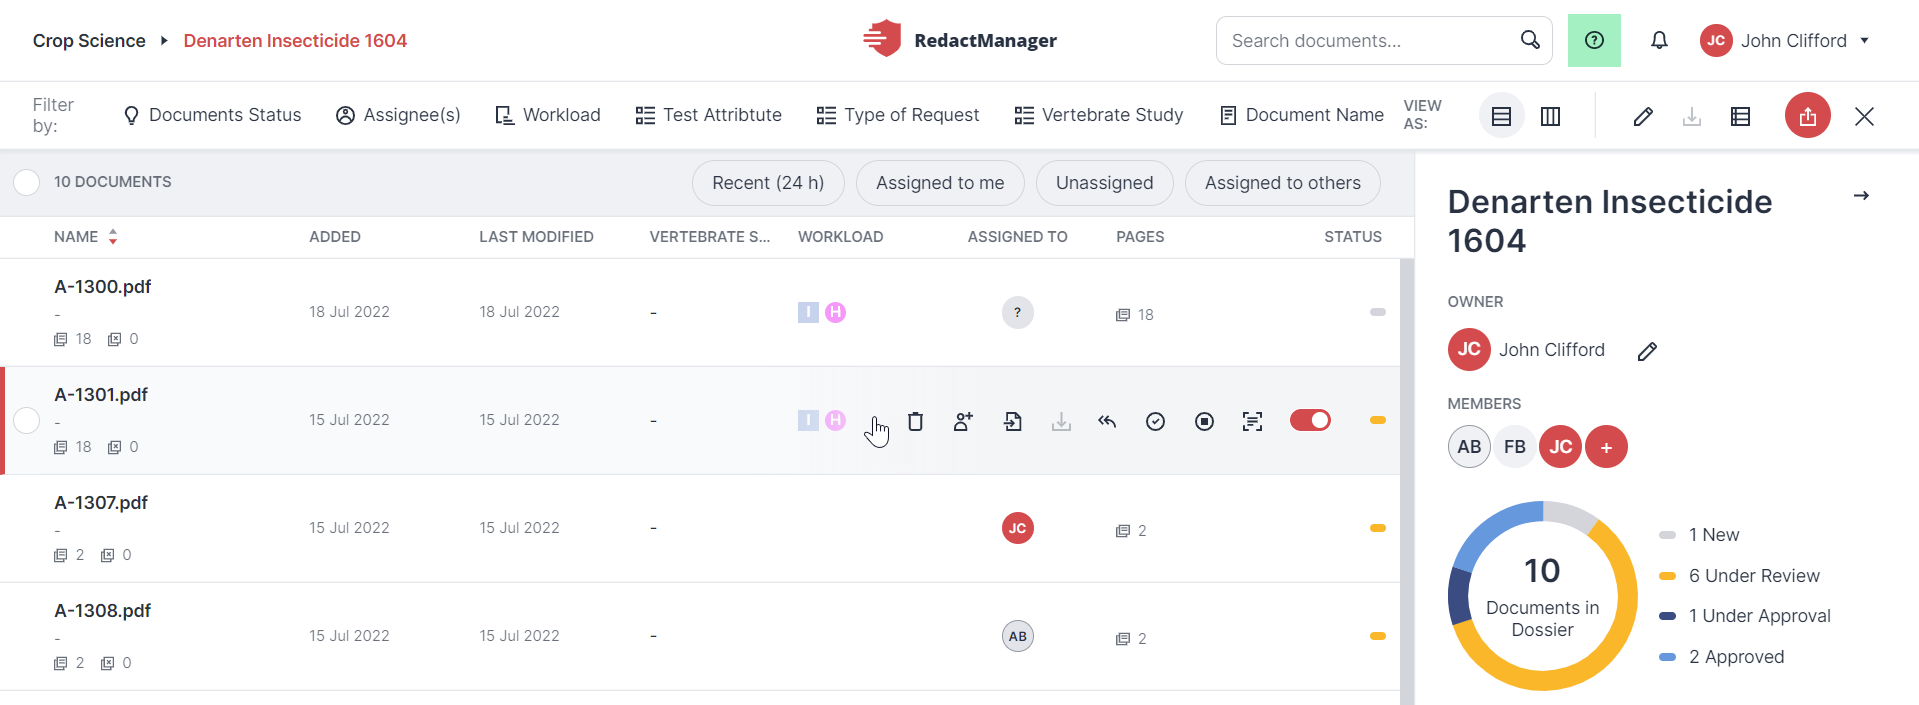Toggle the red automatic-analysis switch for A-1301.pdf
This screenshot has width=1919, height=705.
[1310, 420]
